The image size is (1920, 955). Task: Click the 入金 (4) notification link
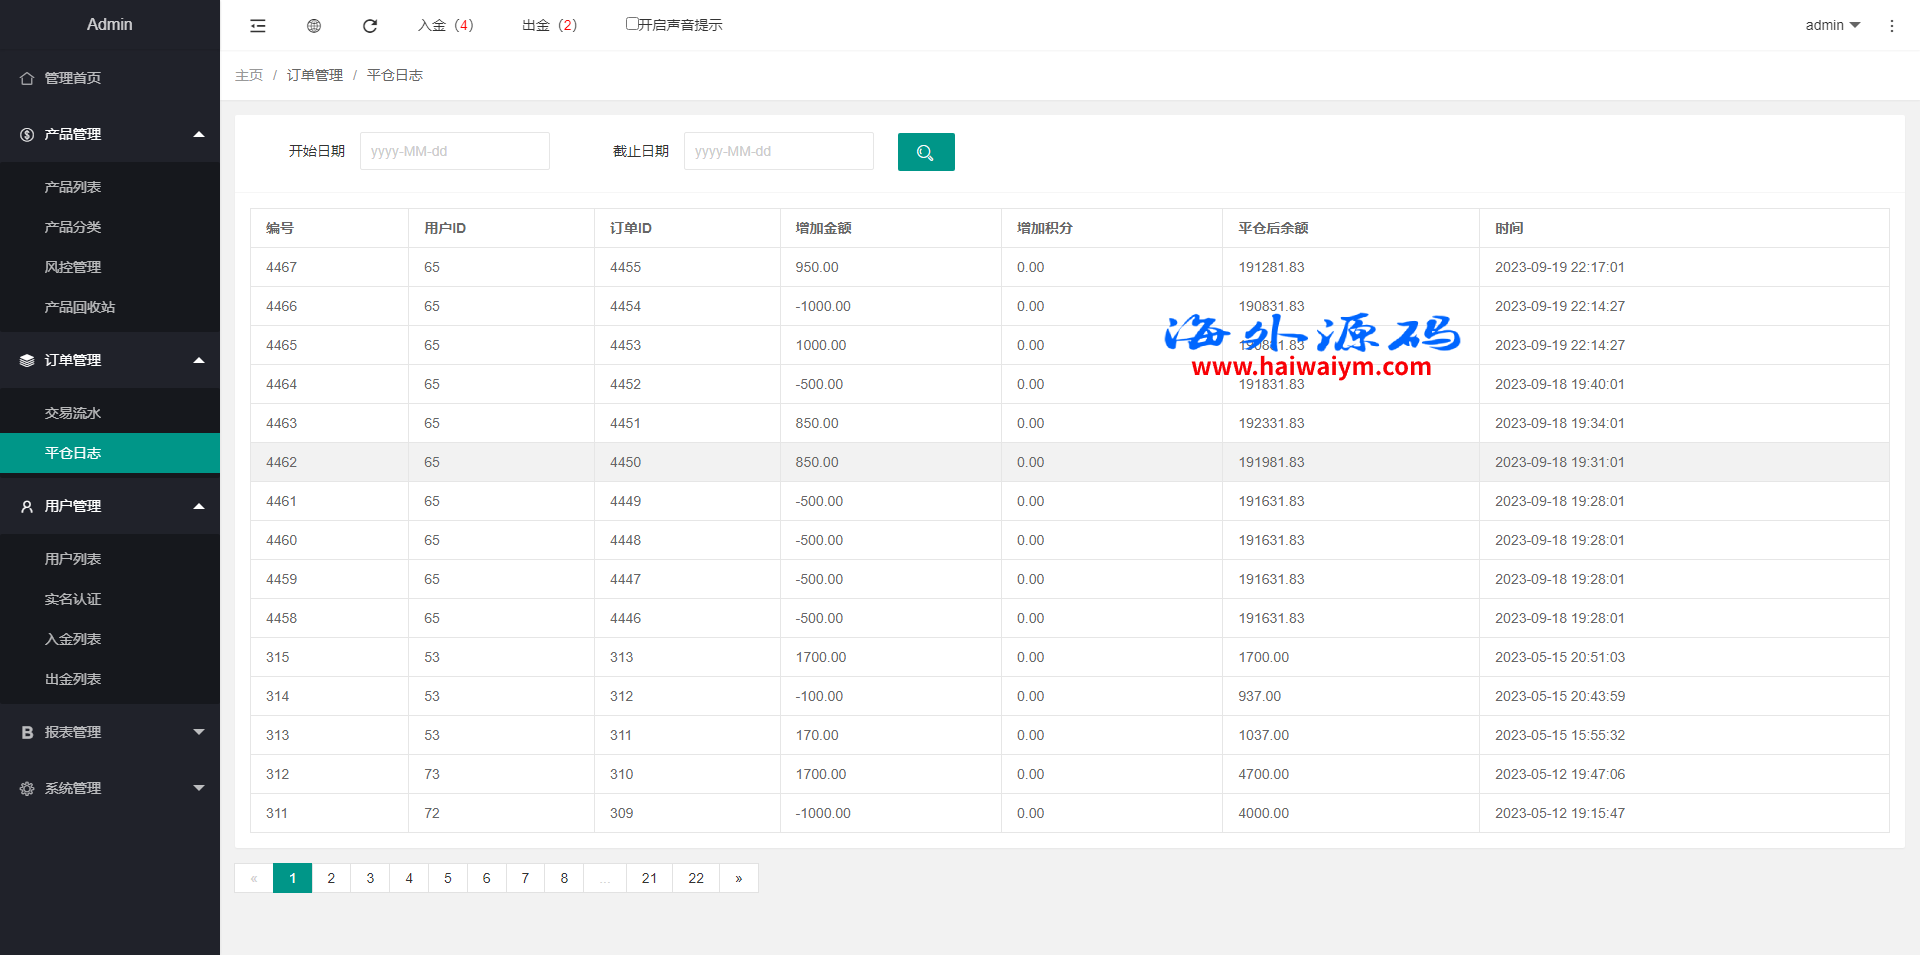click(446, 25)
